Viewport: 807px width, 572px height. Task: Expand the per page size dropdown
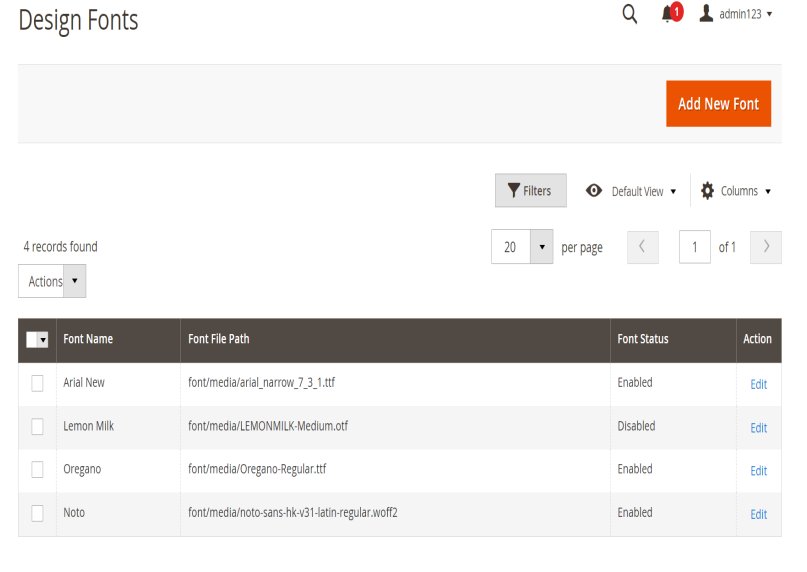(541, 247)
